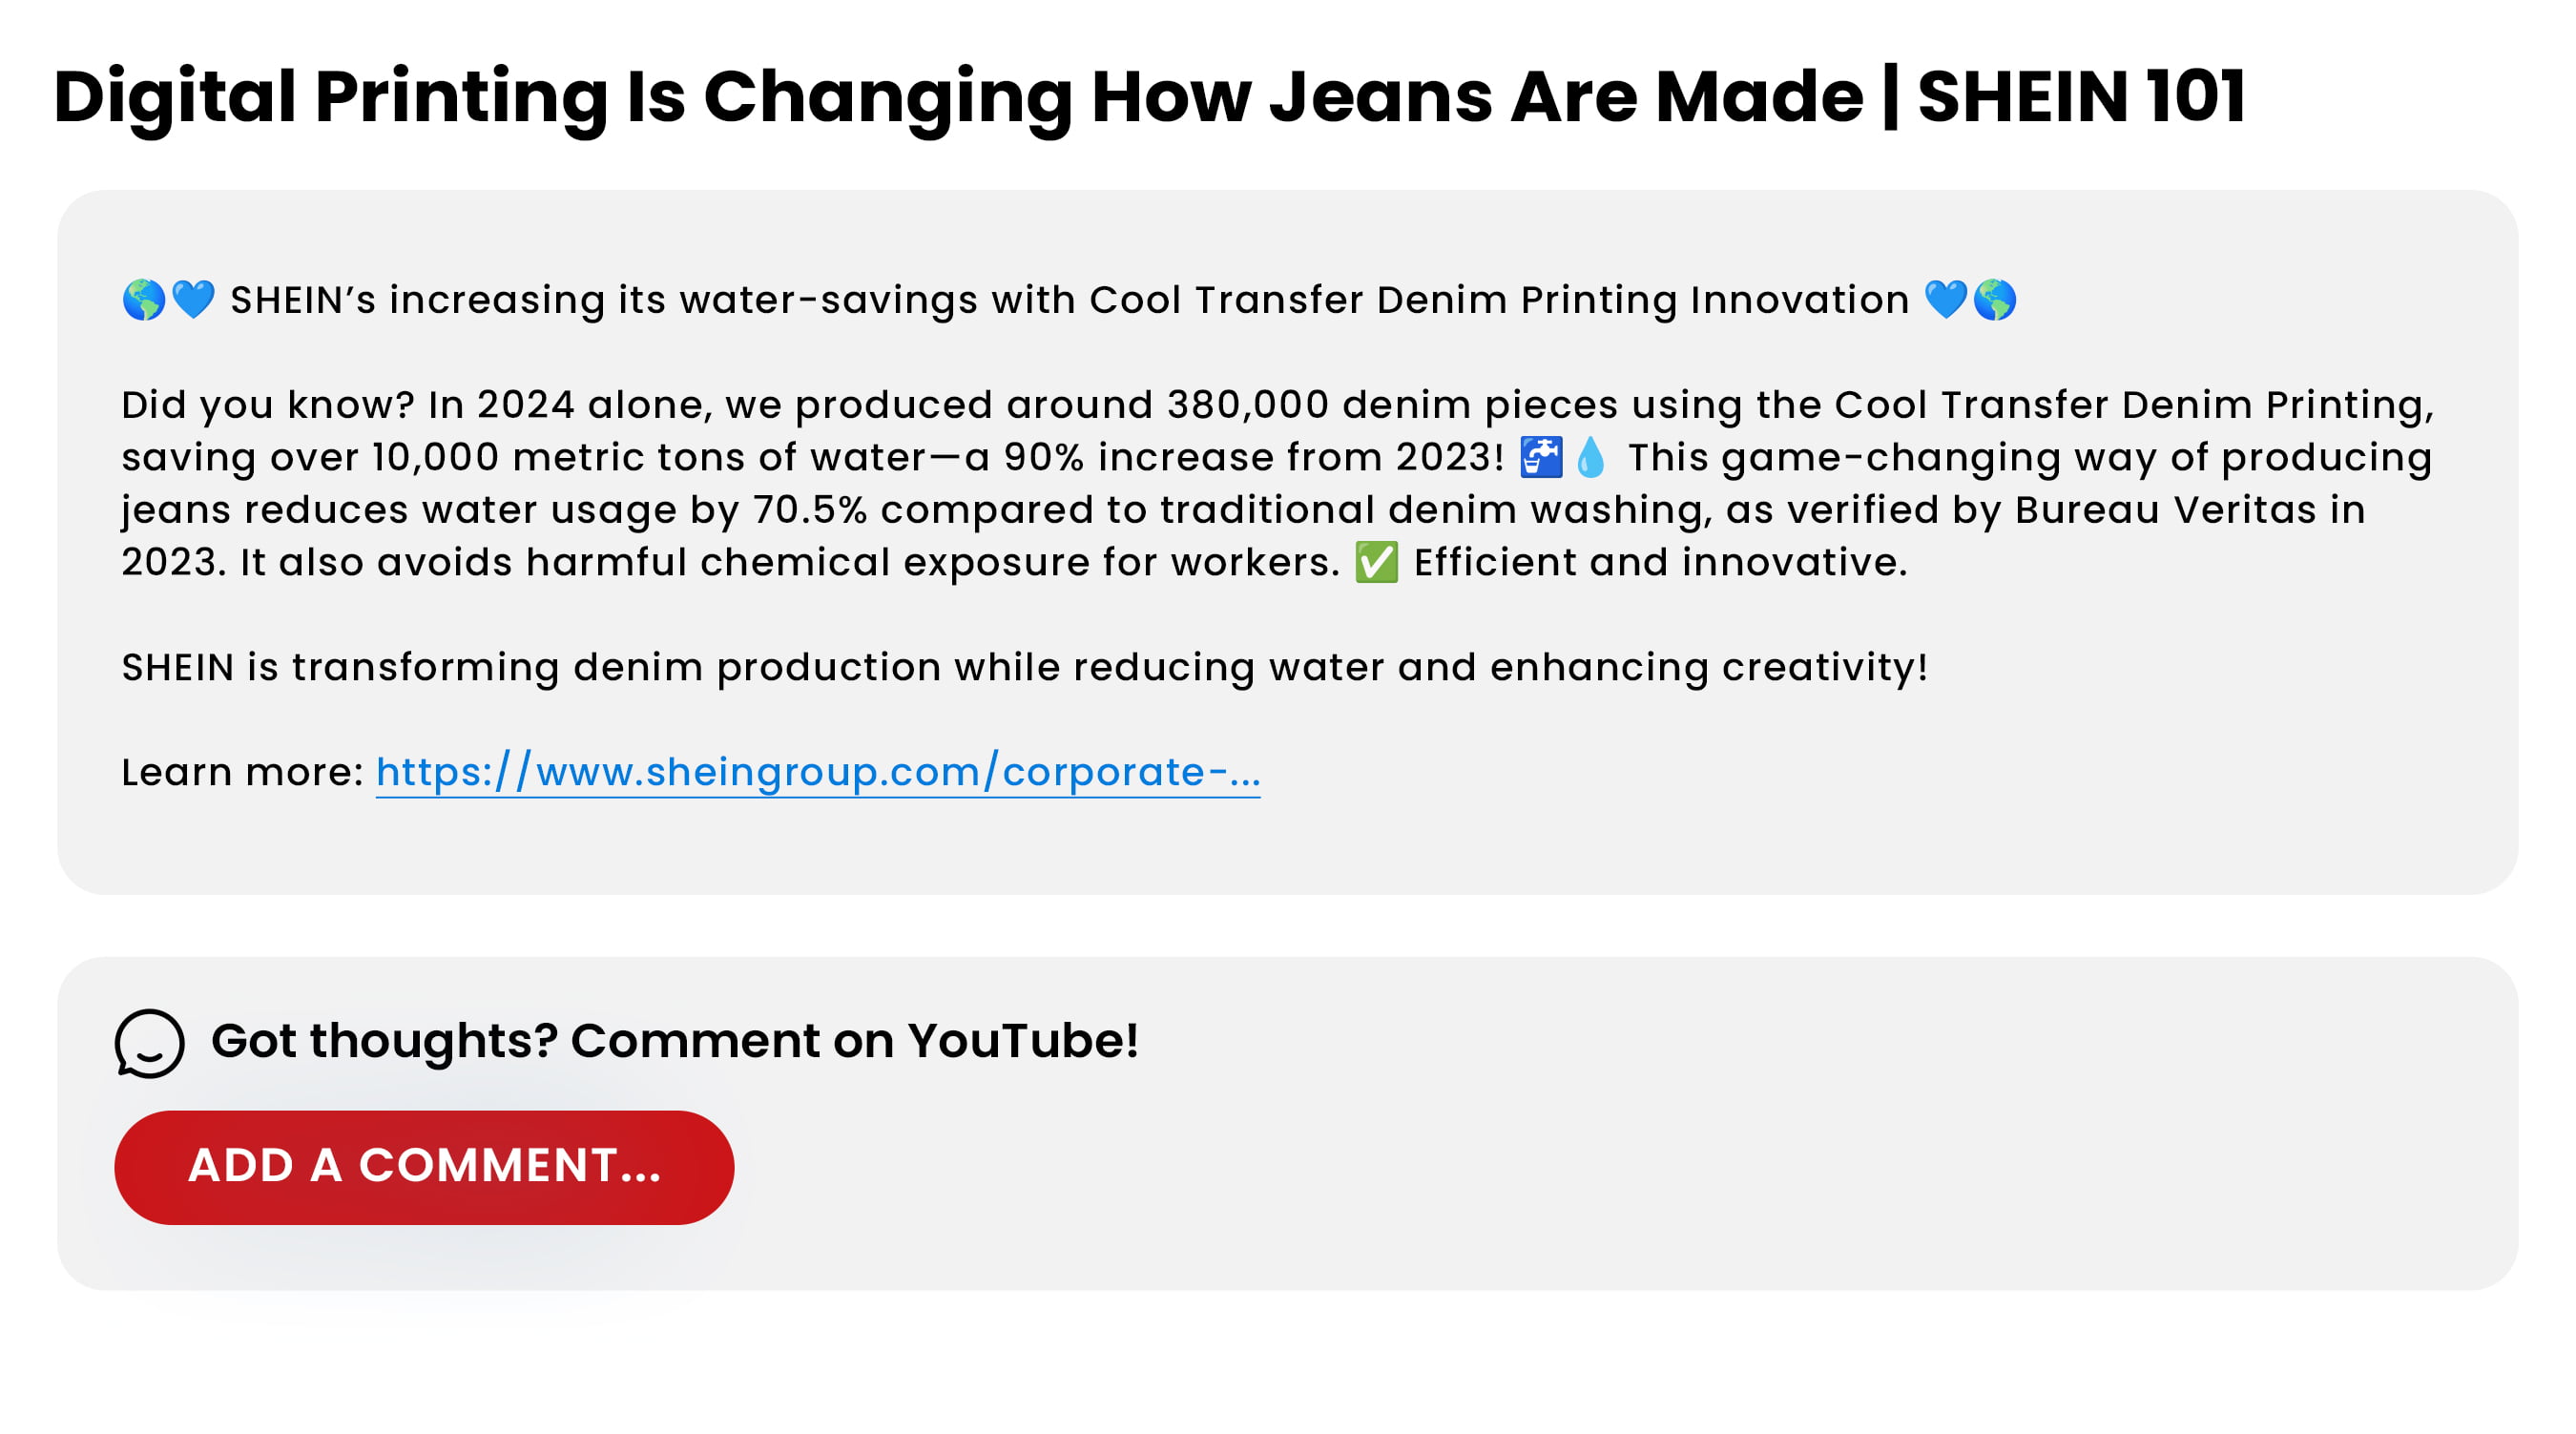The width and height of the screenshot is (2576, 1434).
Task: Click the globe emoji starting the description
Action: click(x=144, y=300)
